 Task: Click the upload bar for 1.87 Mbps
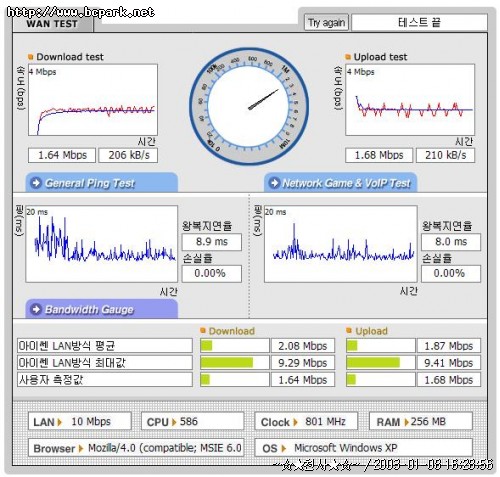click(381, 346)
